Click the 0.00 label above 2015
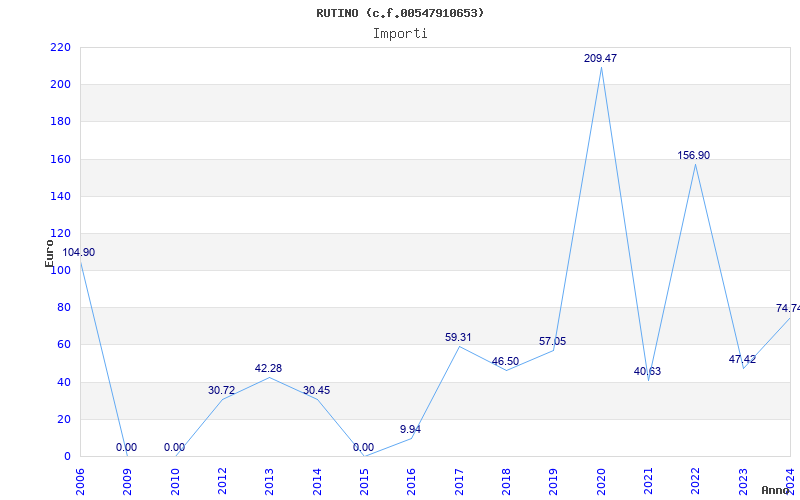 [363, 447]
